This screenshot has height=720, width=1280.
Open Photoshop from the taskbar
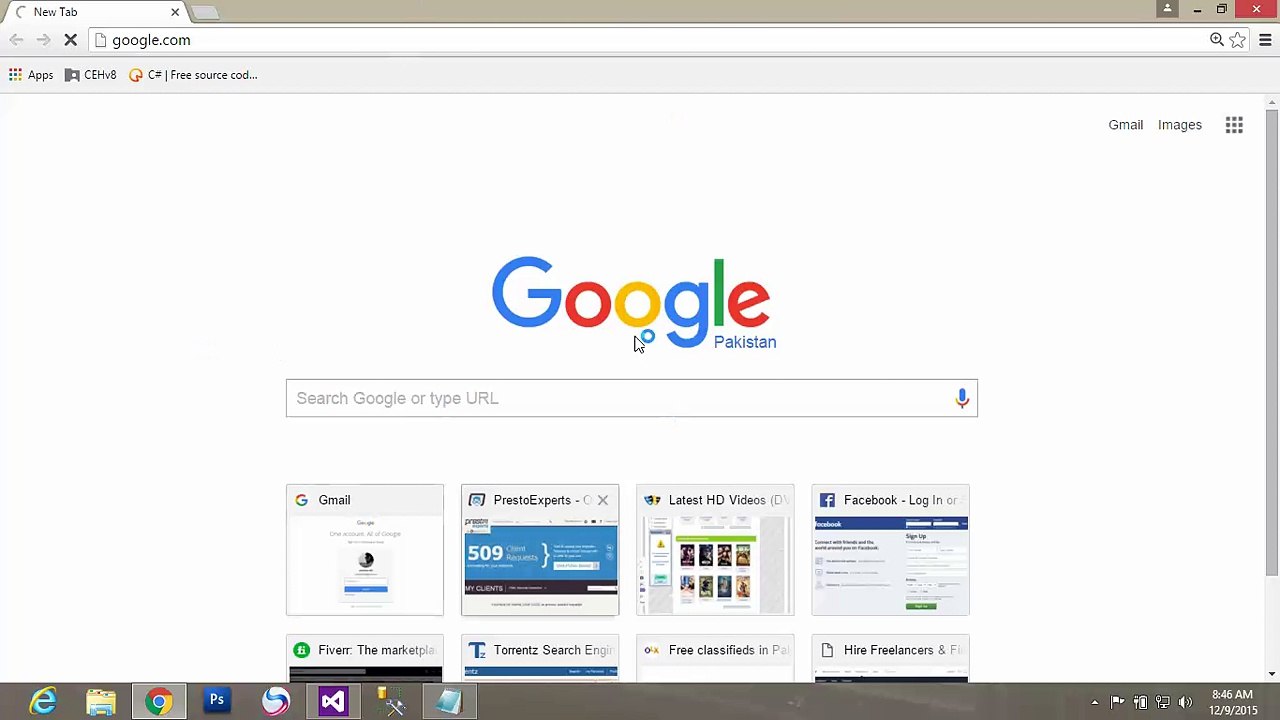217,702
